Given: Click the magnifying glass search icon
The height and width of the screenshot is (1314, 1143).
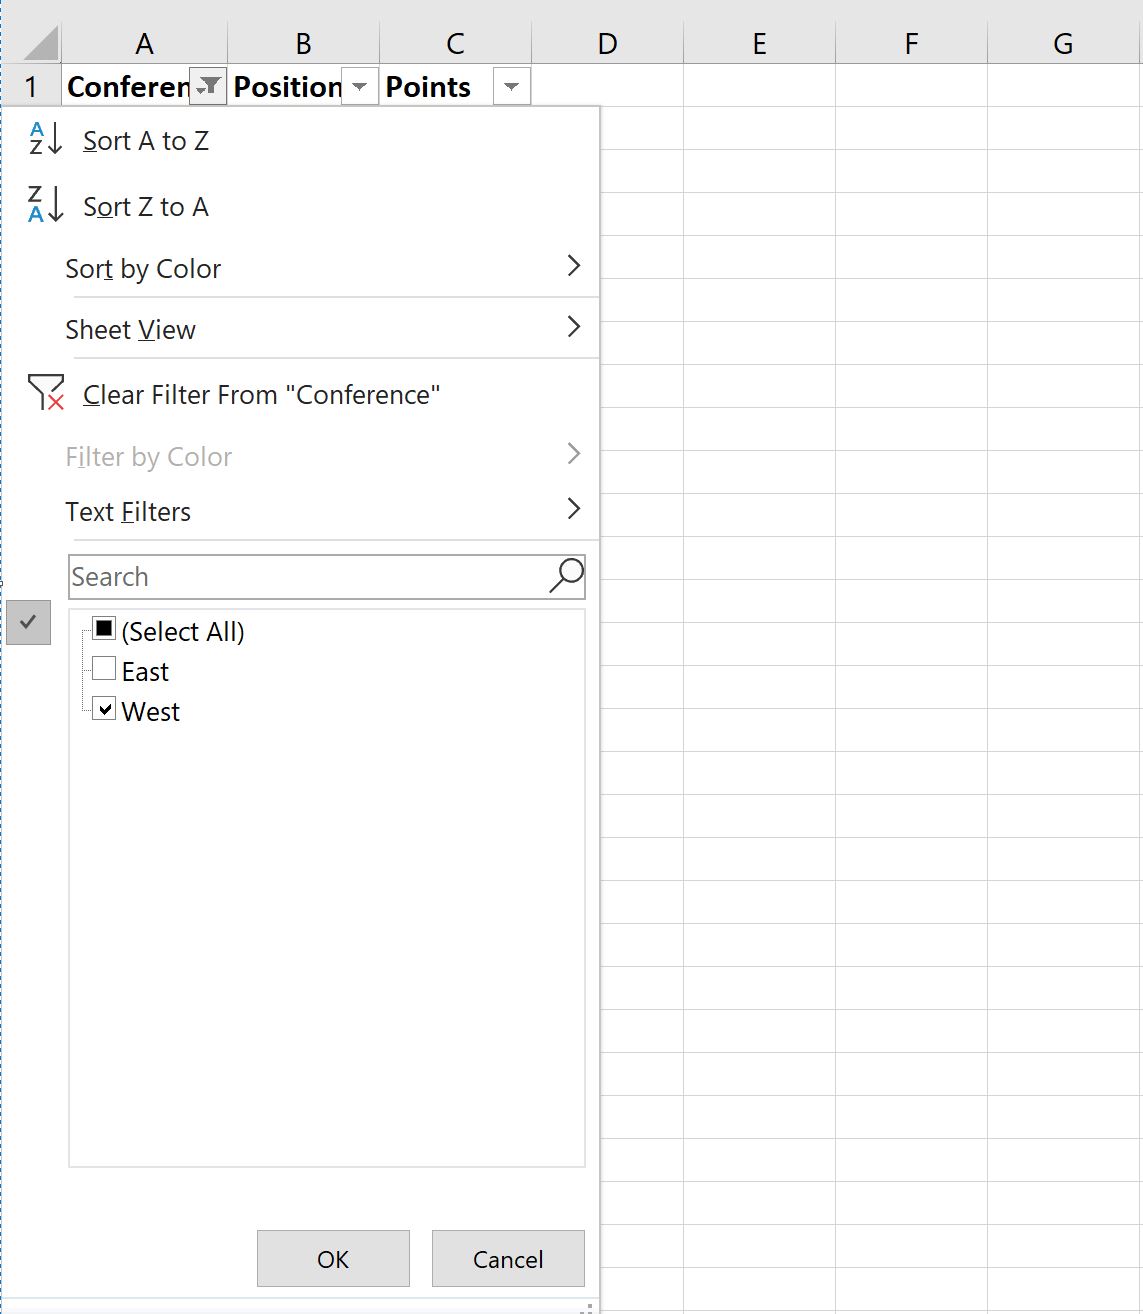Looking at the screenshot, I should (566, 576).
